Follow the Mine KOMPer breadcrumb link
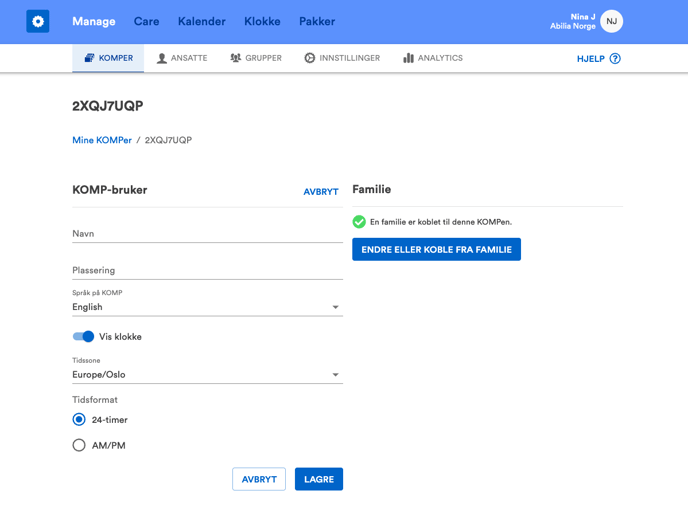Screen dimensions: 688x514 102,140
